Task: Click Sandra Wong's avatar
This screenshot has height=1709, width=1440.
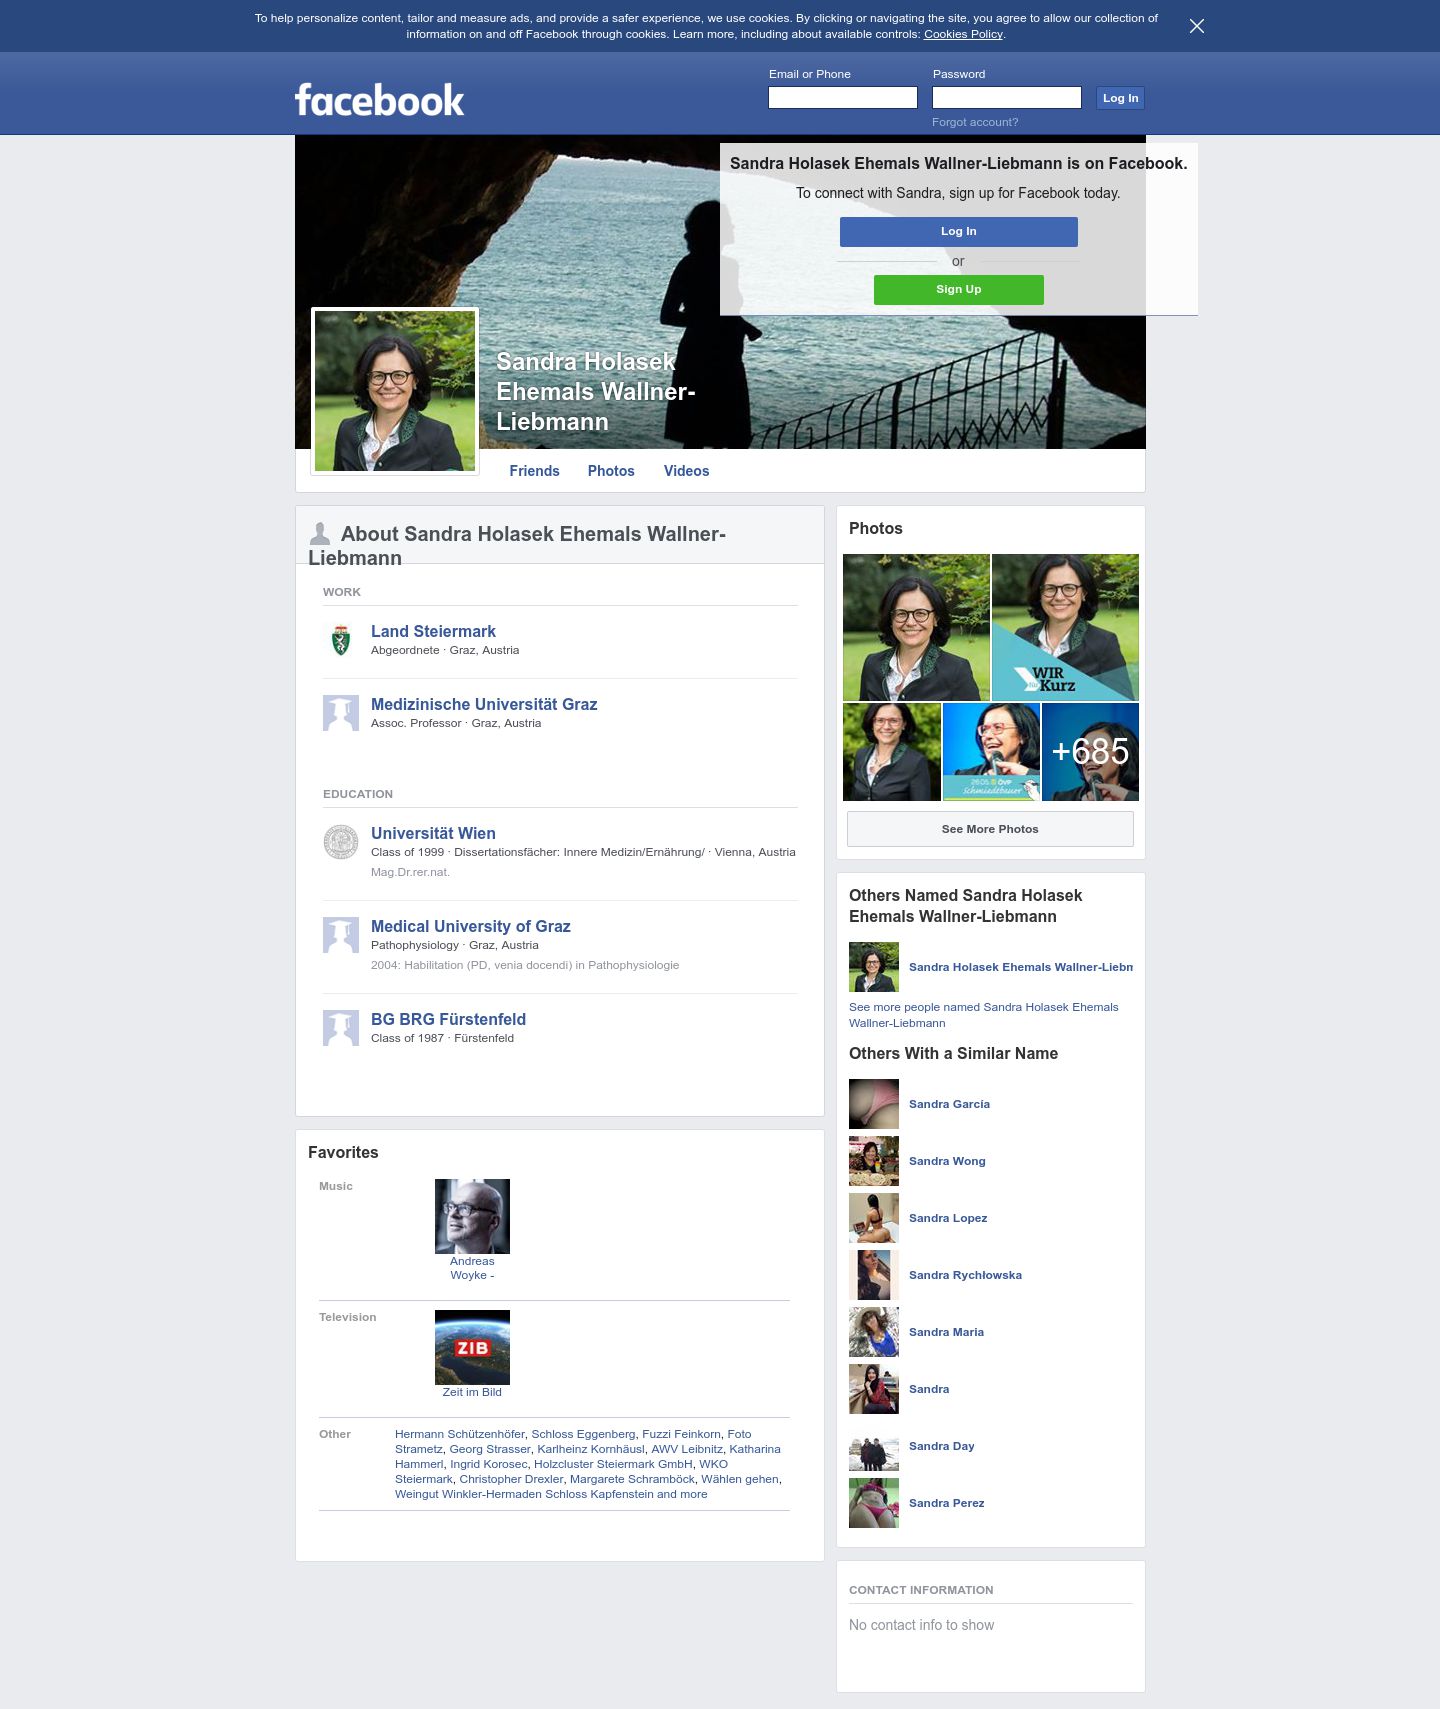Action: click(874, 1161)
